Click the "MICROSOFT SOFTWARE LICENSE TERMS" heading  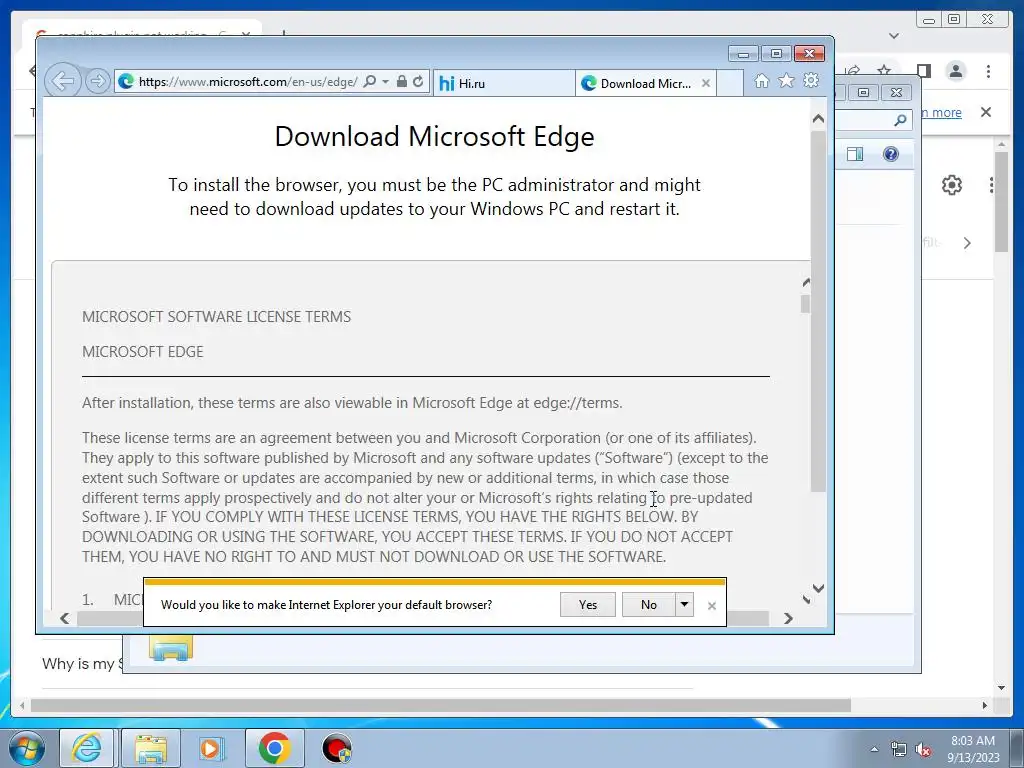coord(216,317)
